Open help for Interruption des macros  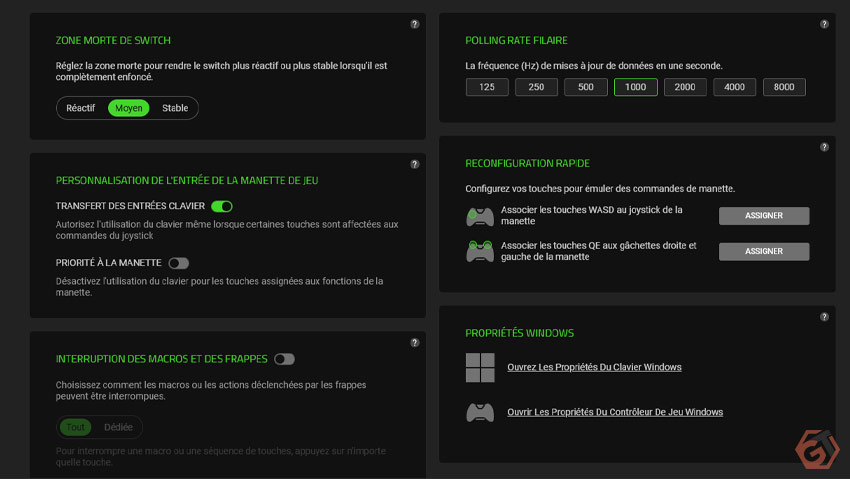click(415, 342)
